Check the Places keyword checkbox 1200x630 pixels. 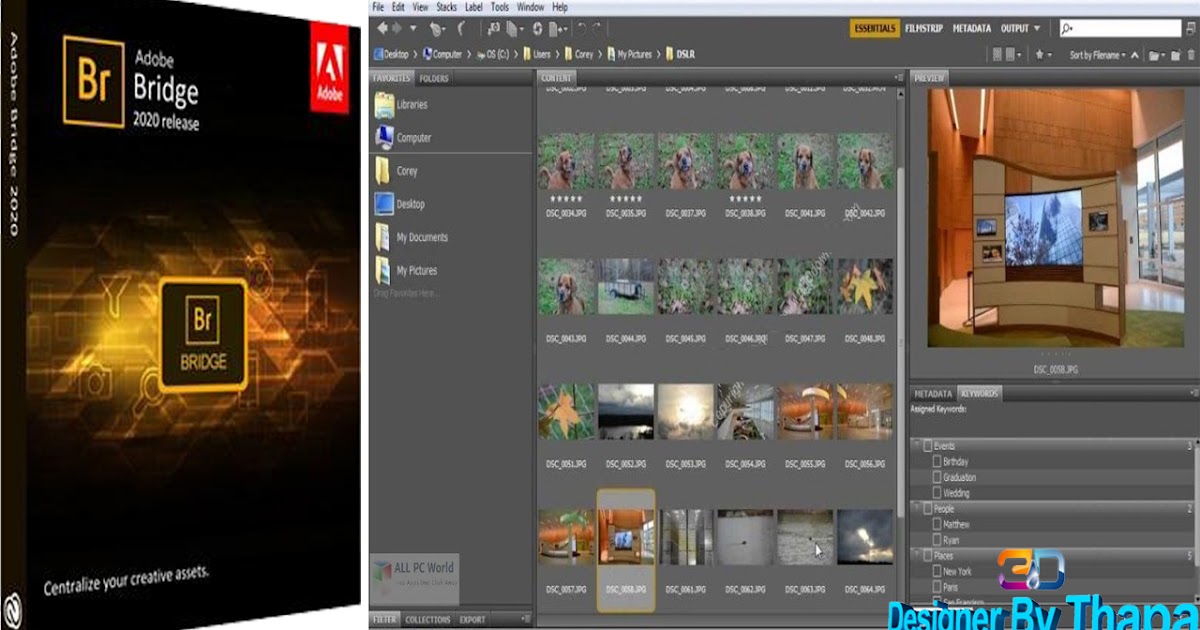click(x=927, y=555)
